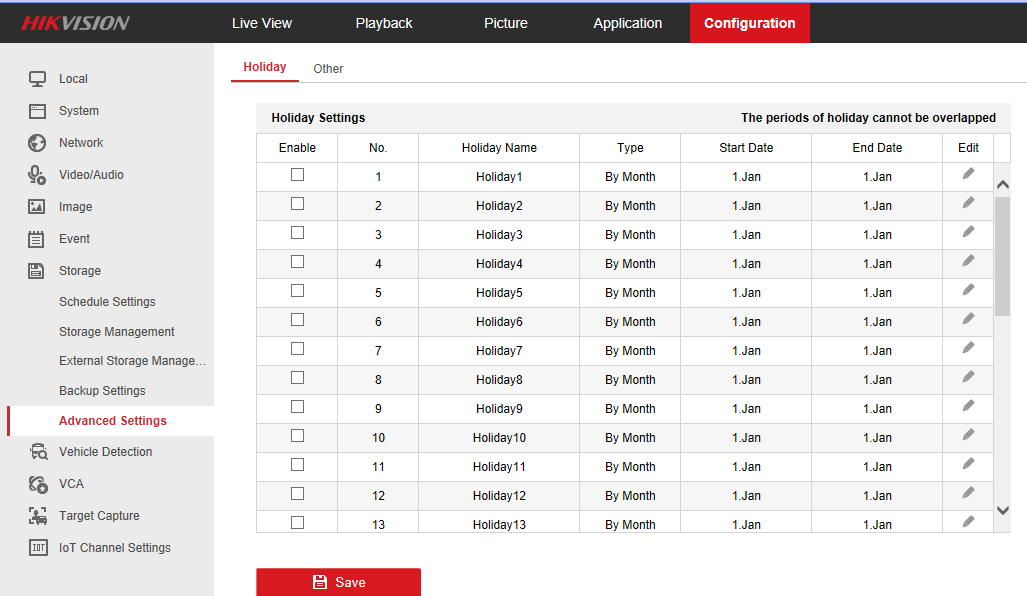The width and height of the screenshot is (1027, 596).
Task: Edit Holiday5 using its pencil icon
Action: tap(968, 290)
